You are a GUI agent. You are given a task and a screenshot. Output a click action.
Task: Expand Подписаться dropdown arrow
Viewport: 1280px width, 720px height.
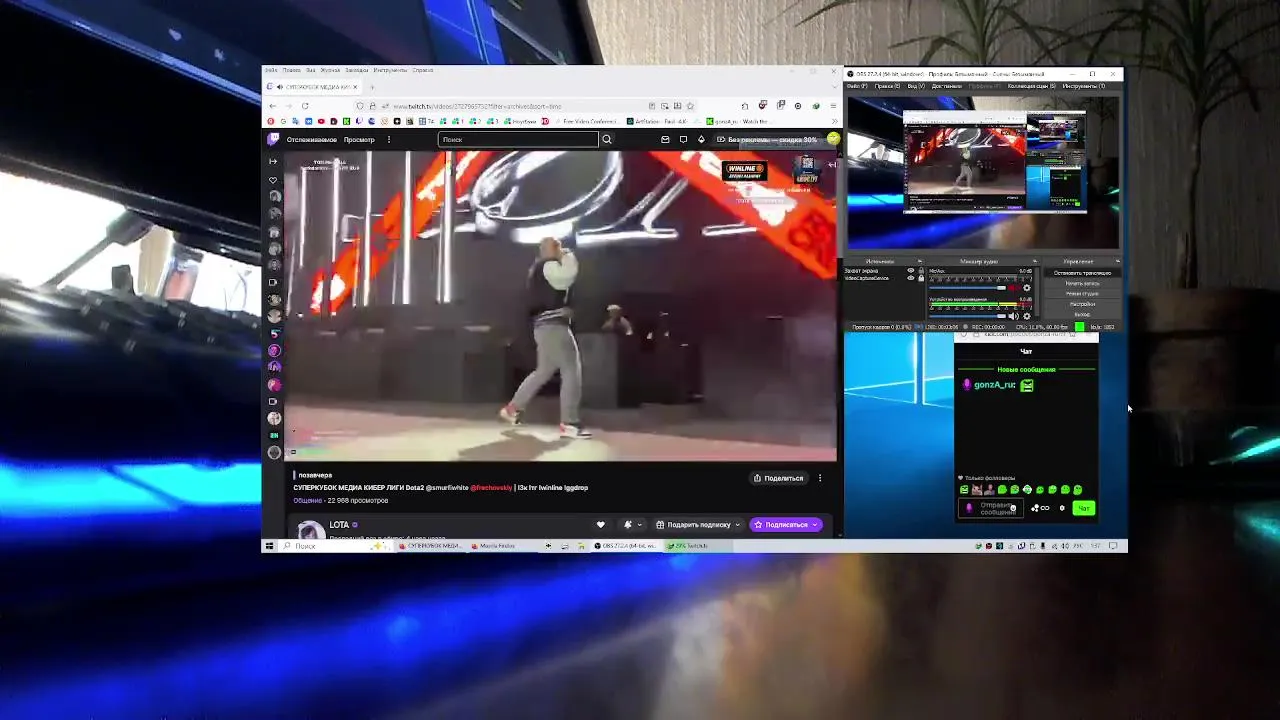tap(815, 524)
